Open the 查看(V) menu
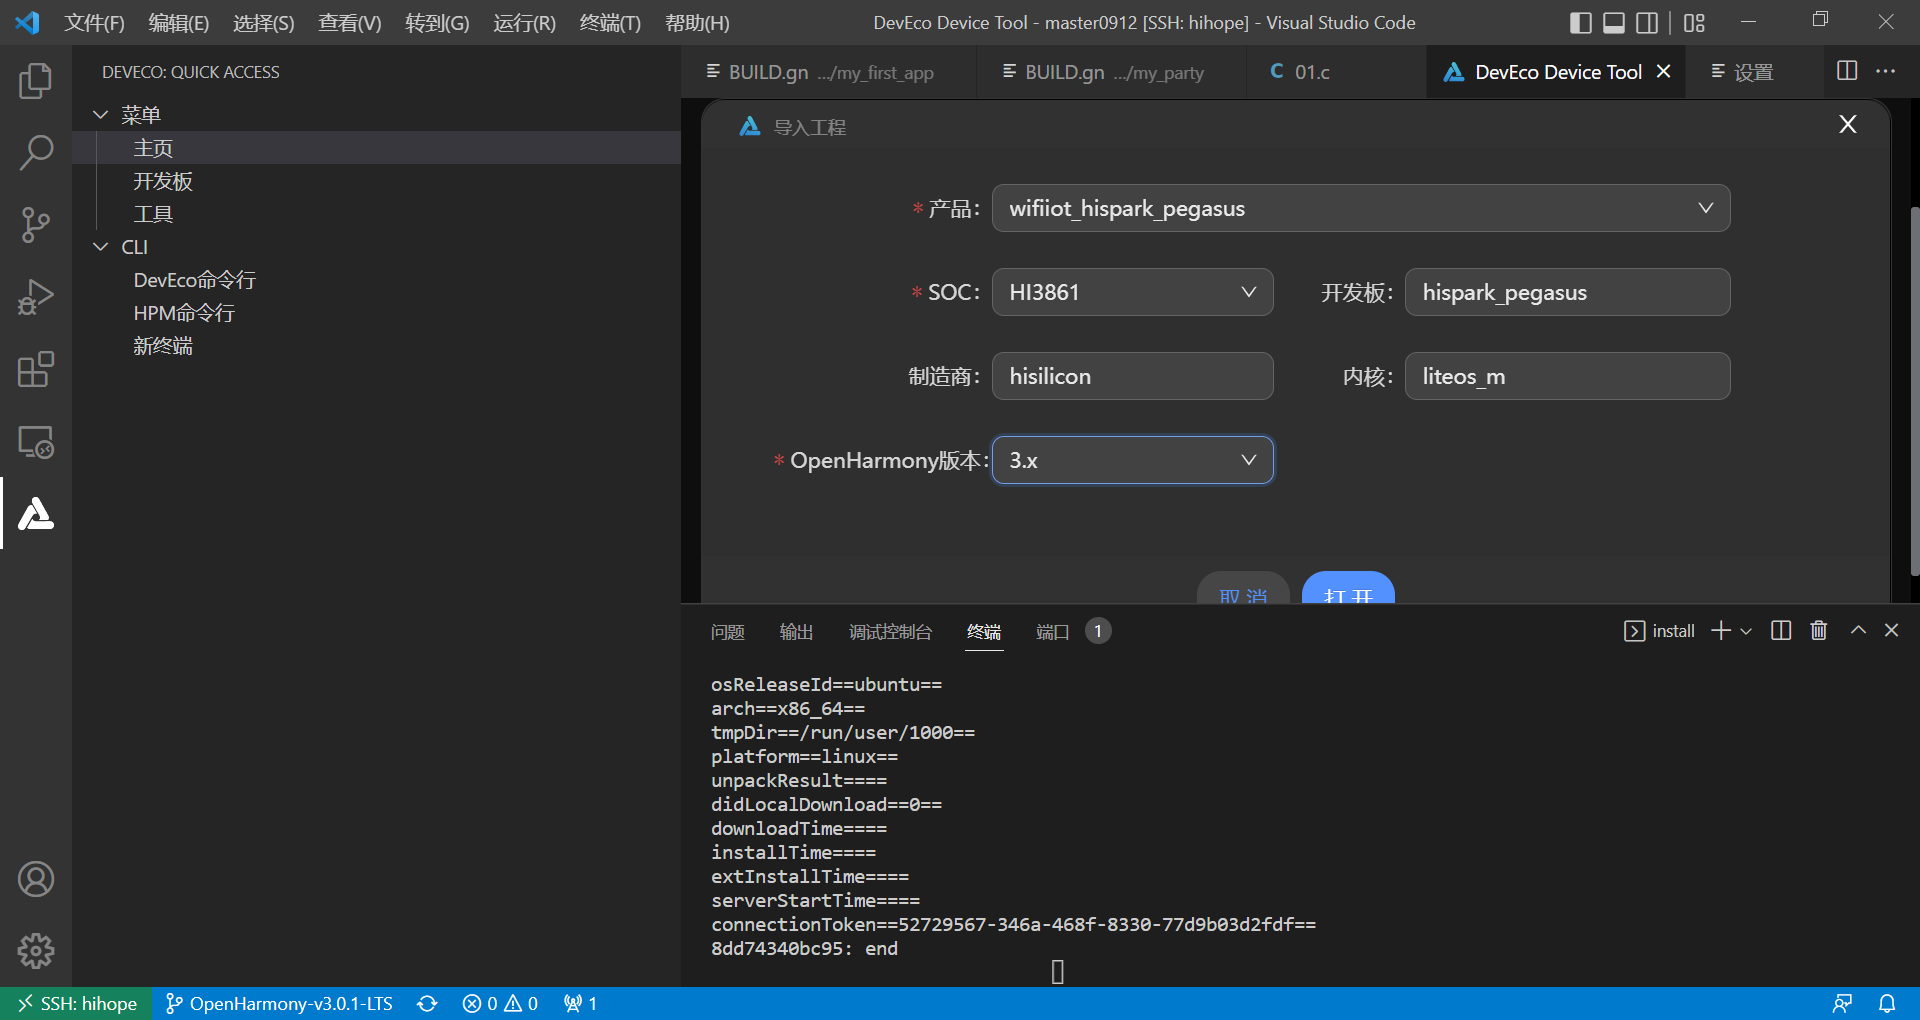The image size is (1920, 1020). 350,22
